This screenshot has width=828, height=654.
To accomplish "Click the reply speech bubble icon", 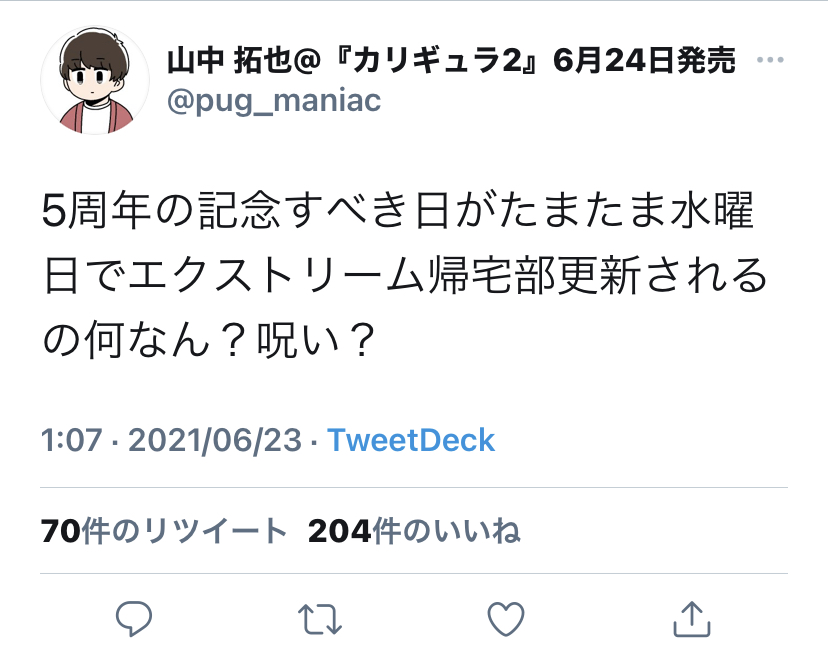I will tap(134, 618).
